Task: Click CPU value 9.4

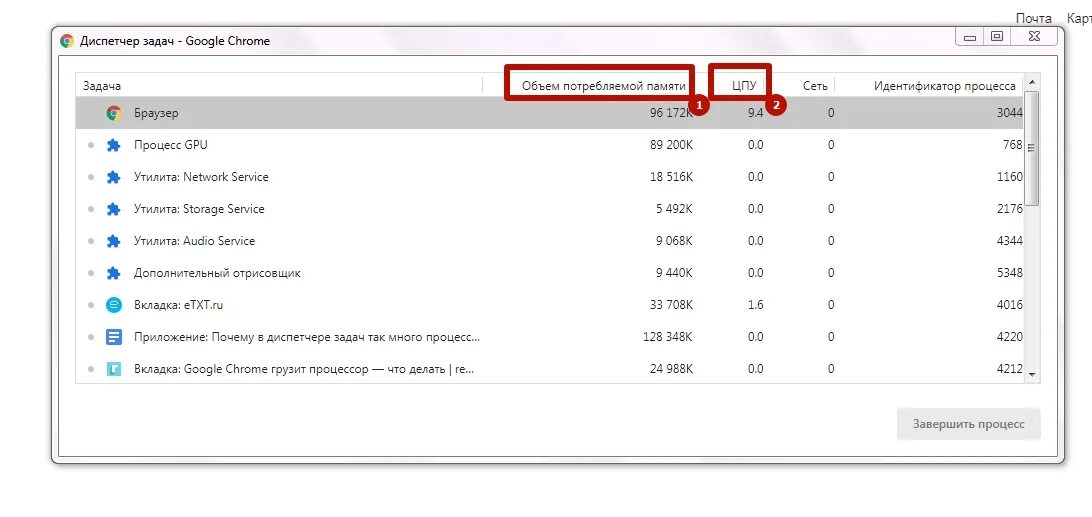Action: (x=756, y=113)
